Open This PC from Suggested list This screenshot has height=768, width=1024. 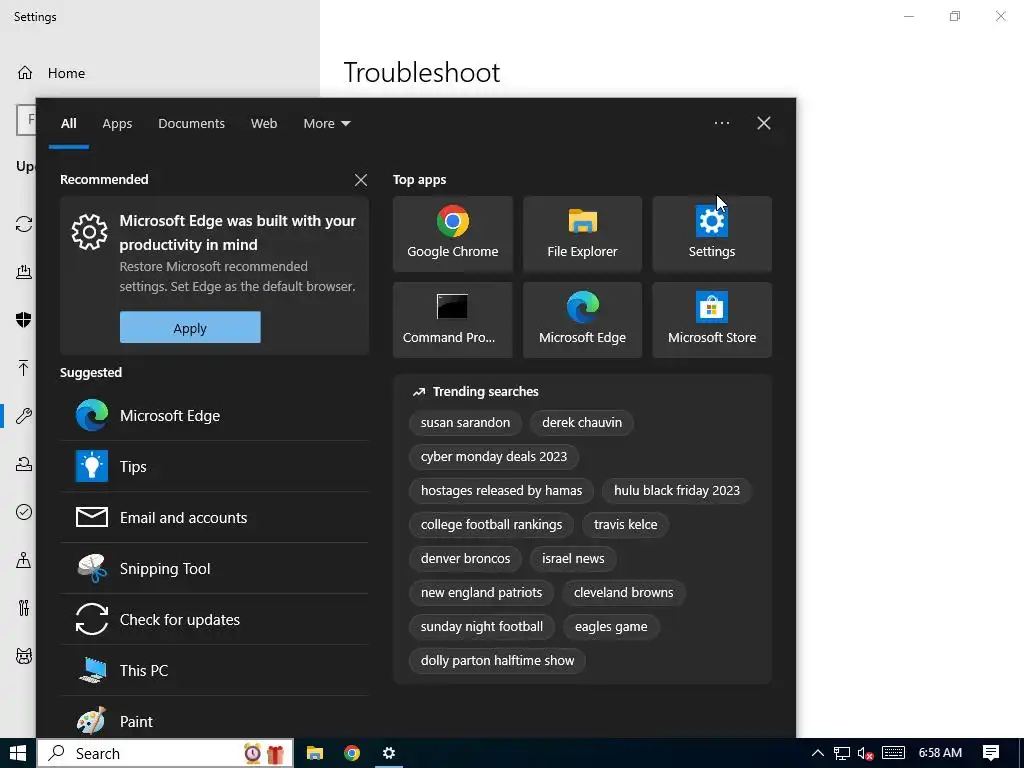click(214, 670)
